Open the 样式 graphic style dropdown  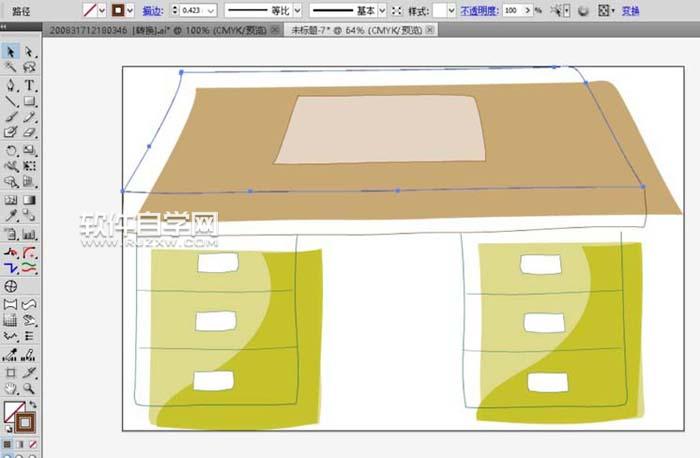coord(451,11)
